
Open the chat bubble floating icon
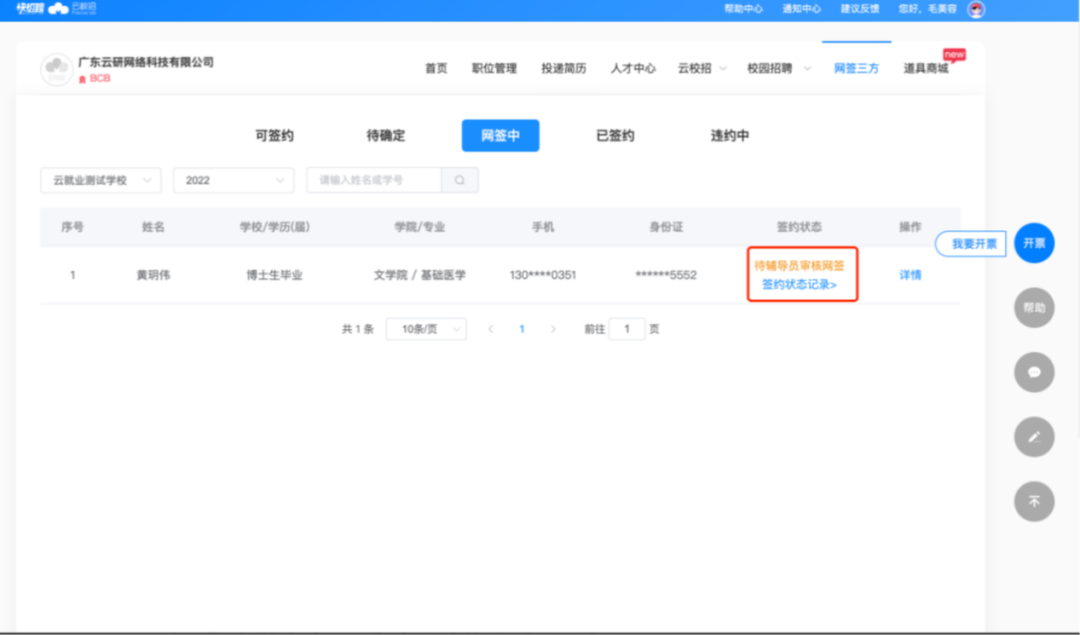point(1034,372)
